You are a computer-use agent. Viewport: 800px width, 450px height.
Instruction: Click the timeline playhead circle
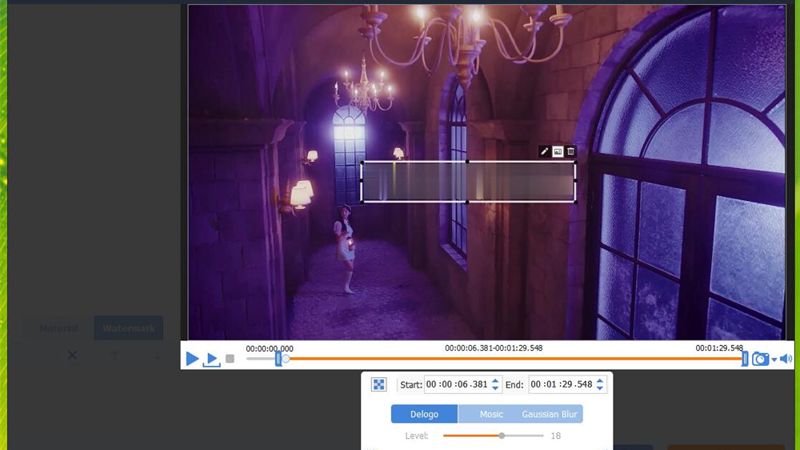point(286,359)
